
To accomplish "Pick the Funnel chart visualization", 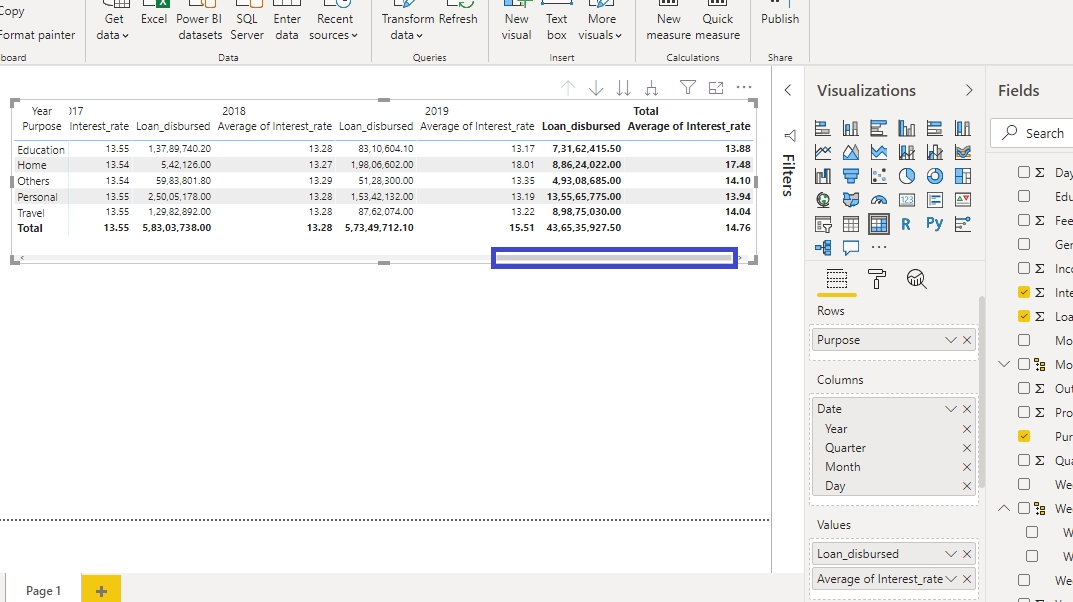I will 851,176.
